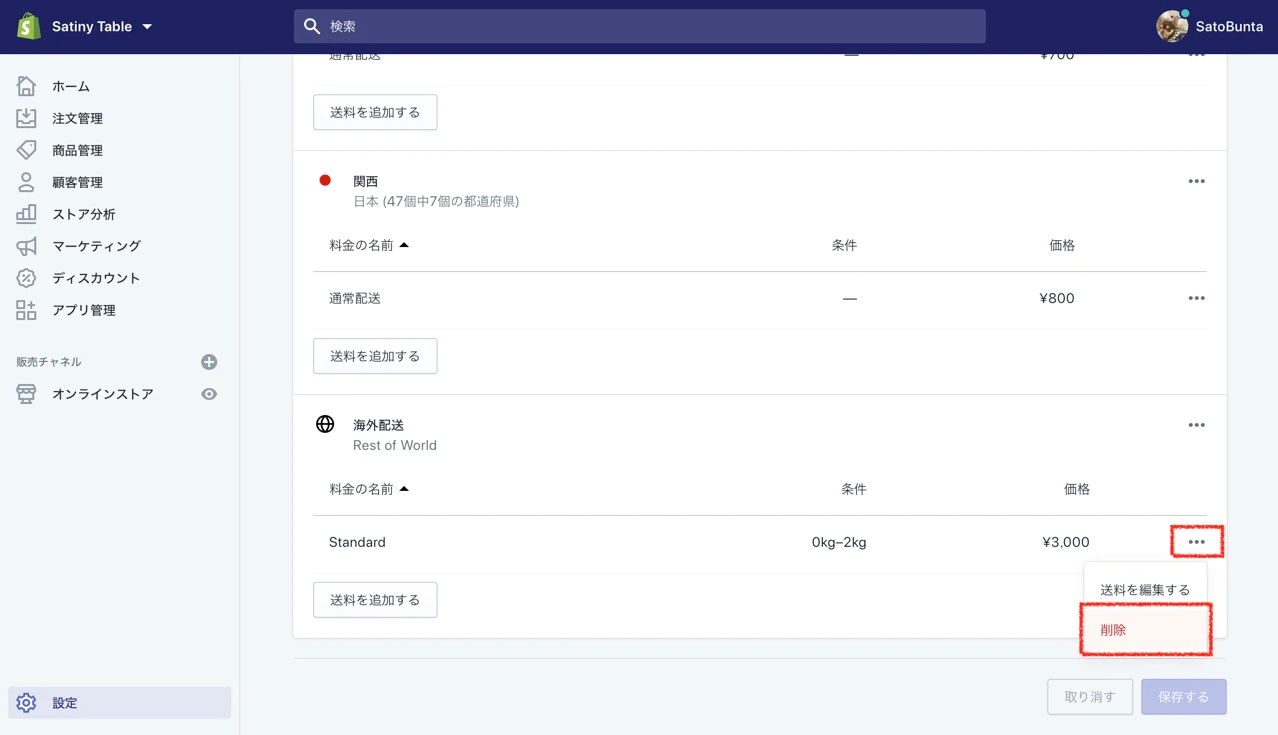Click the 商品管理 tag icon
Screen dimensions: 1278x735
[26, 150]
